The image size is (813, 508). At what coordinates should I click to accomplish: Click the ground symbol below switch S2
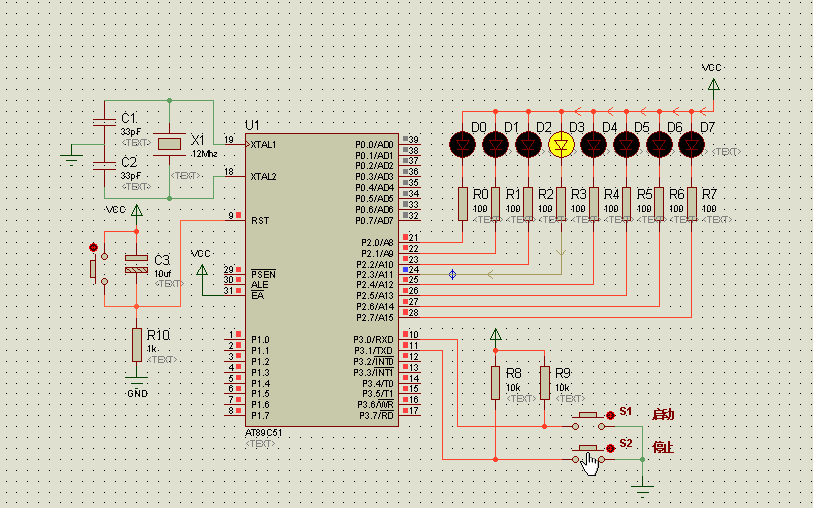[642, 490]
